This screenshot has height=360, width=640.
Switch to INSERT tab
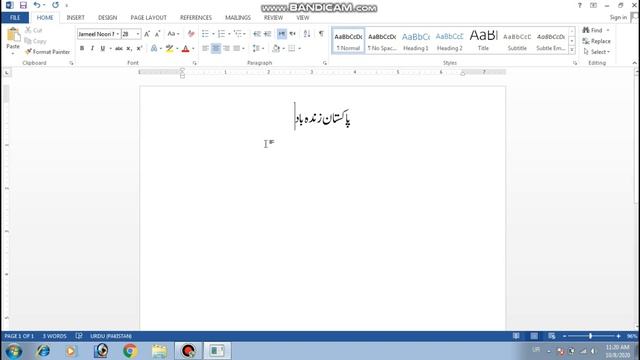pyautogui.click(x=76, y=18)
